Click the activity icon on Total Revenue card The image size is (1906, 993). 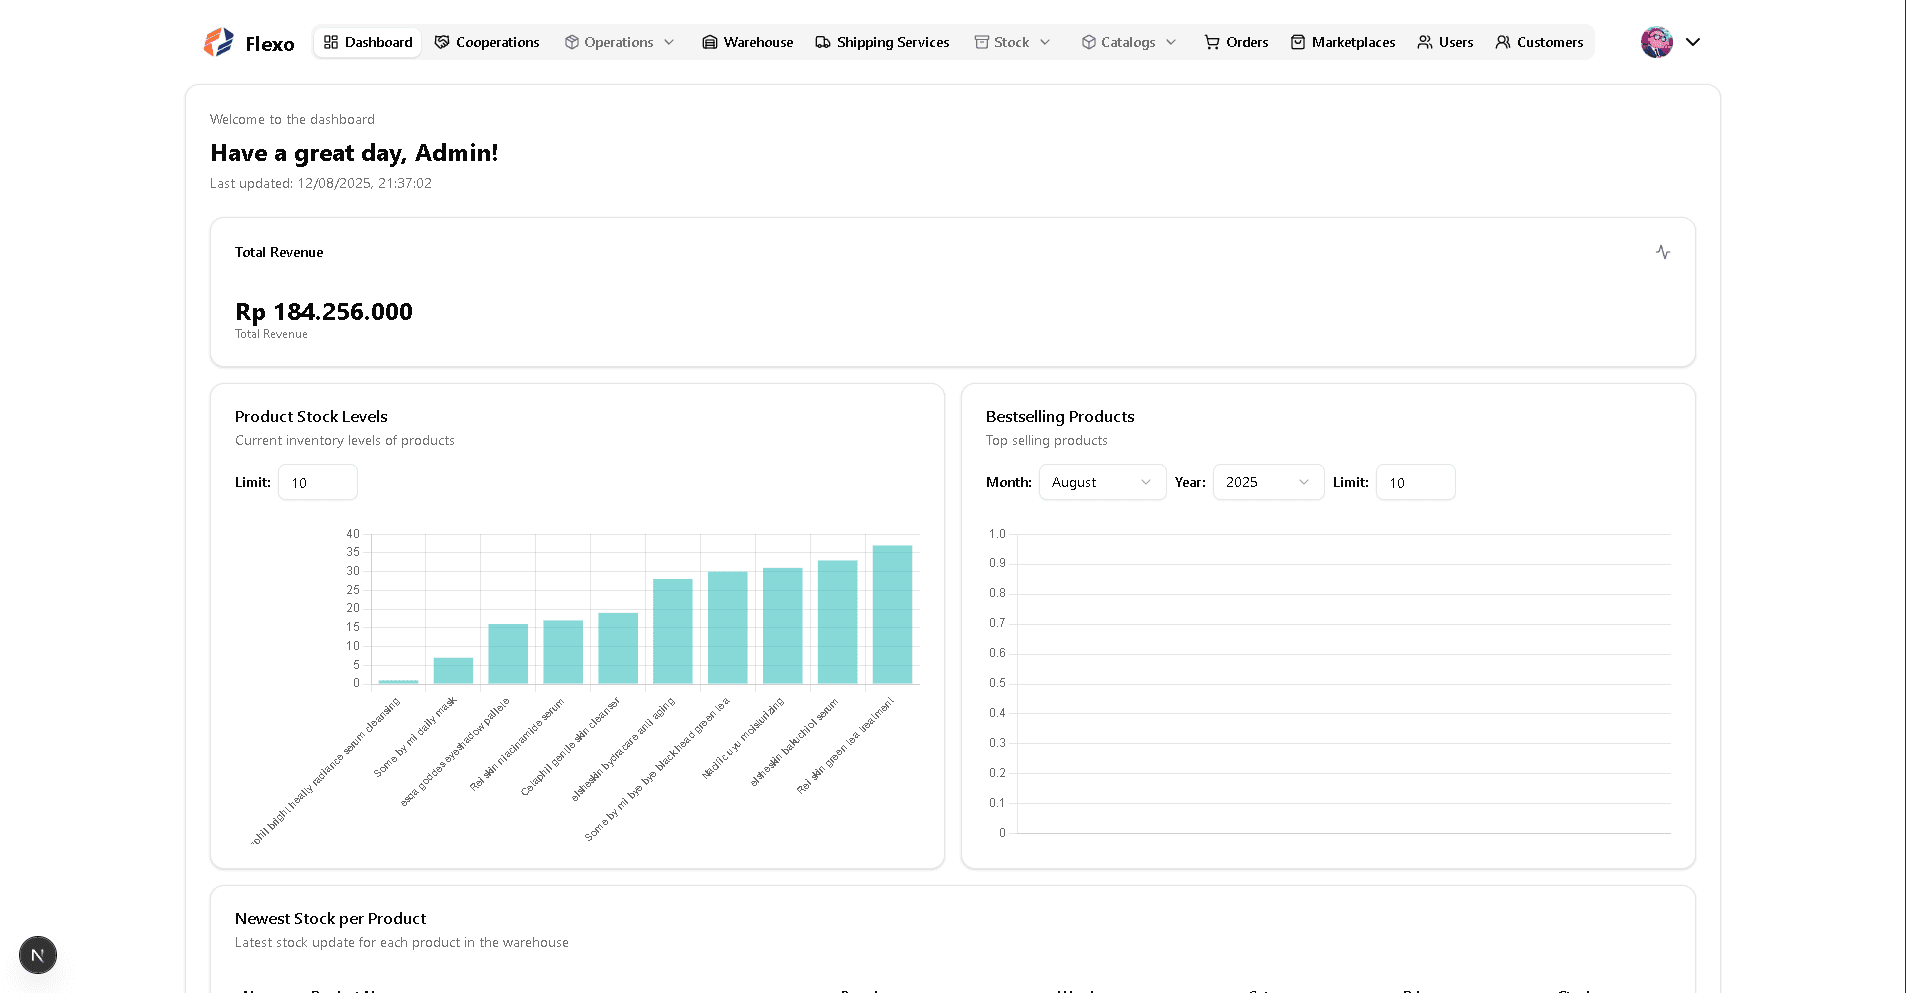tap(1662, 252)
